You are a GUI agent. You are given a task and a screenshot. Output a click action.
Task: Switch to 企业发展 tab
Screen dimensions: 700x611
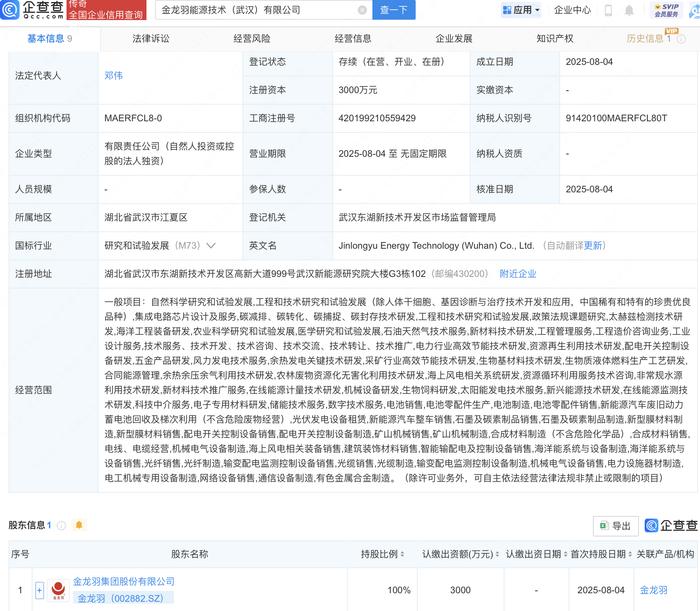click(454, 39)
